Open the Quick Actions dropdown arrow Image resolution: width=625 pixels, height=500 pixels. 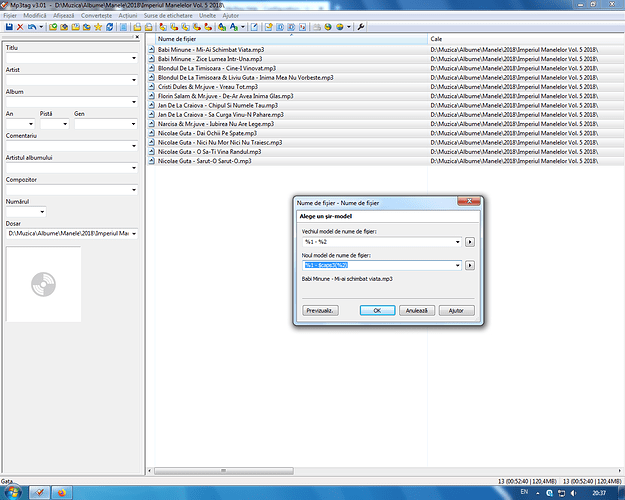click(x=243, y=27)
